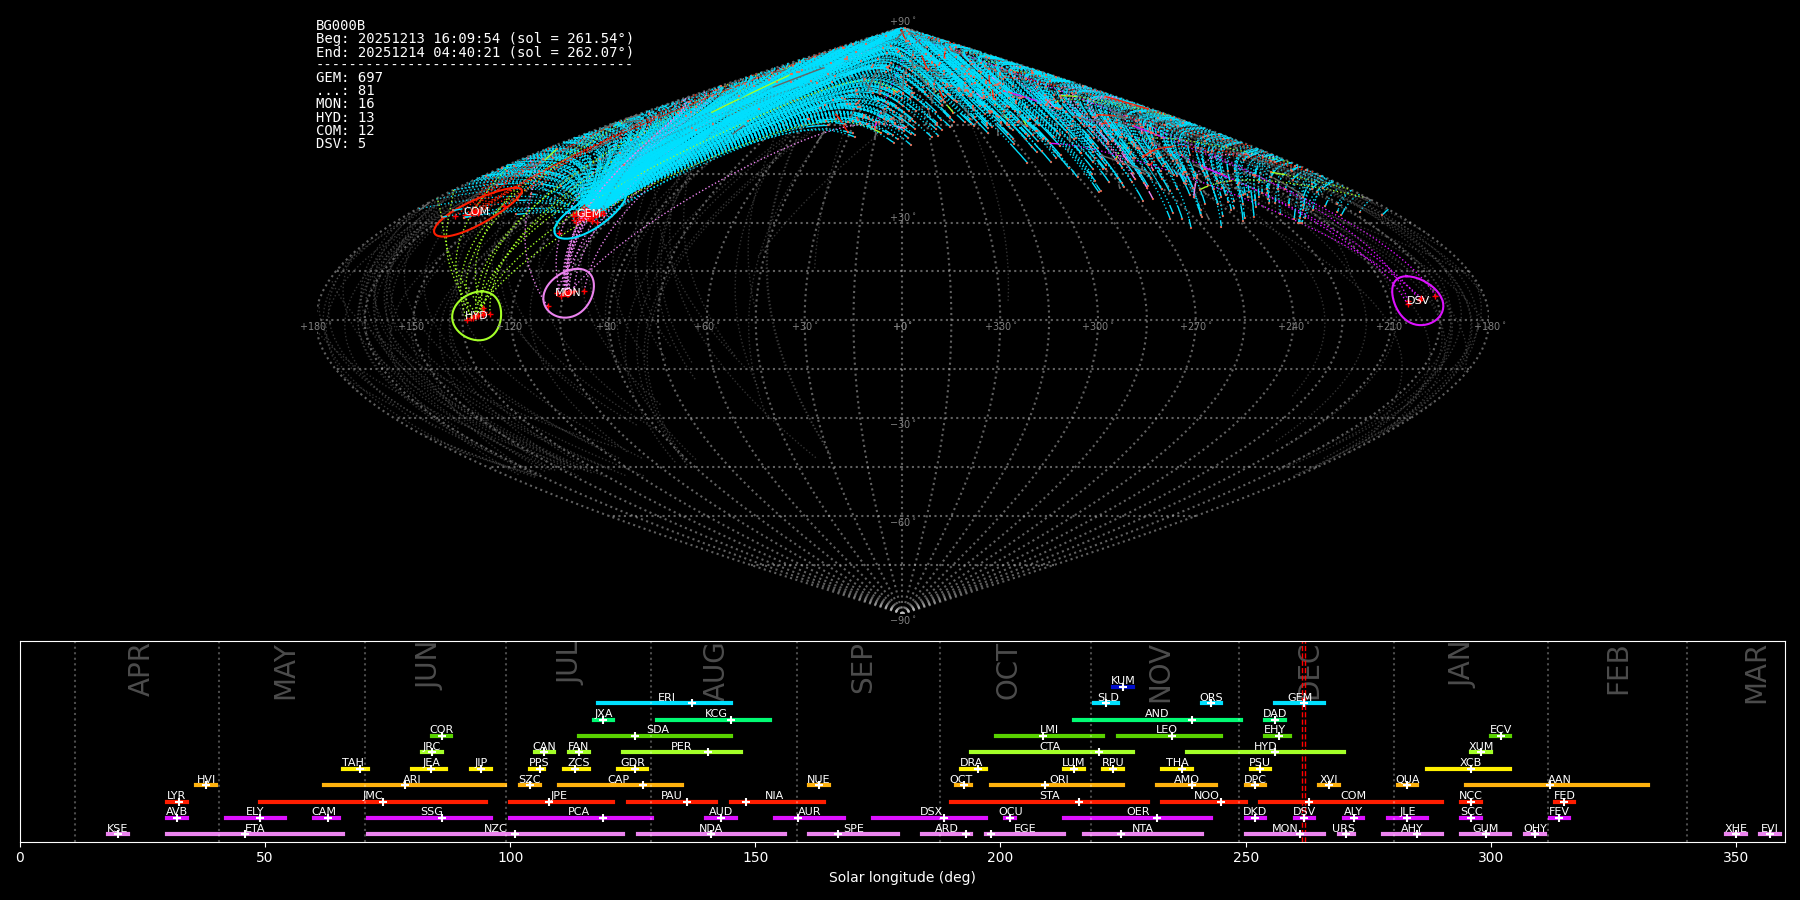Select the COM radiant ellipse on map
The height and width of the screenshot is (900, 1800).
pyautogui.click(x=477, y=212)
